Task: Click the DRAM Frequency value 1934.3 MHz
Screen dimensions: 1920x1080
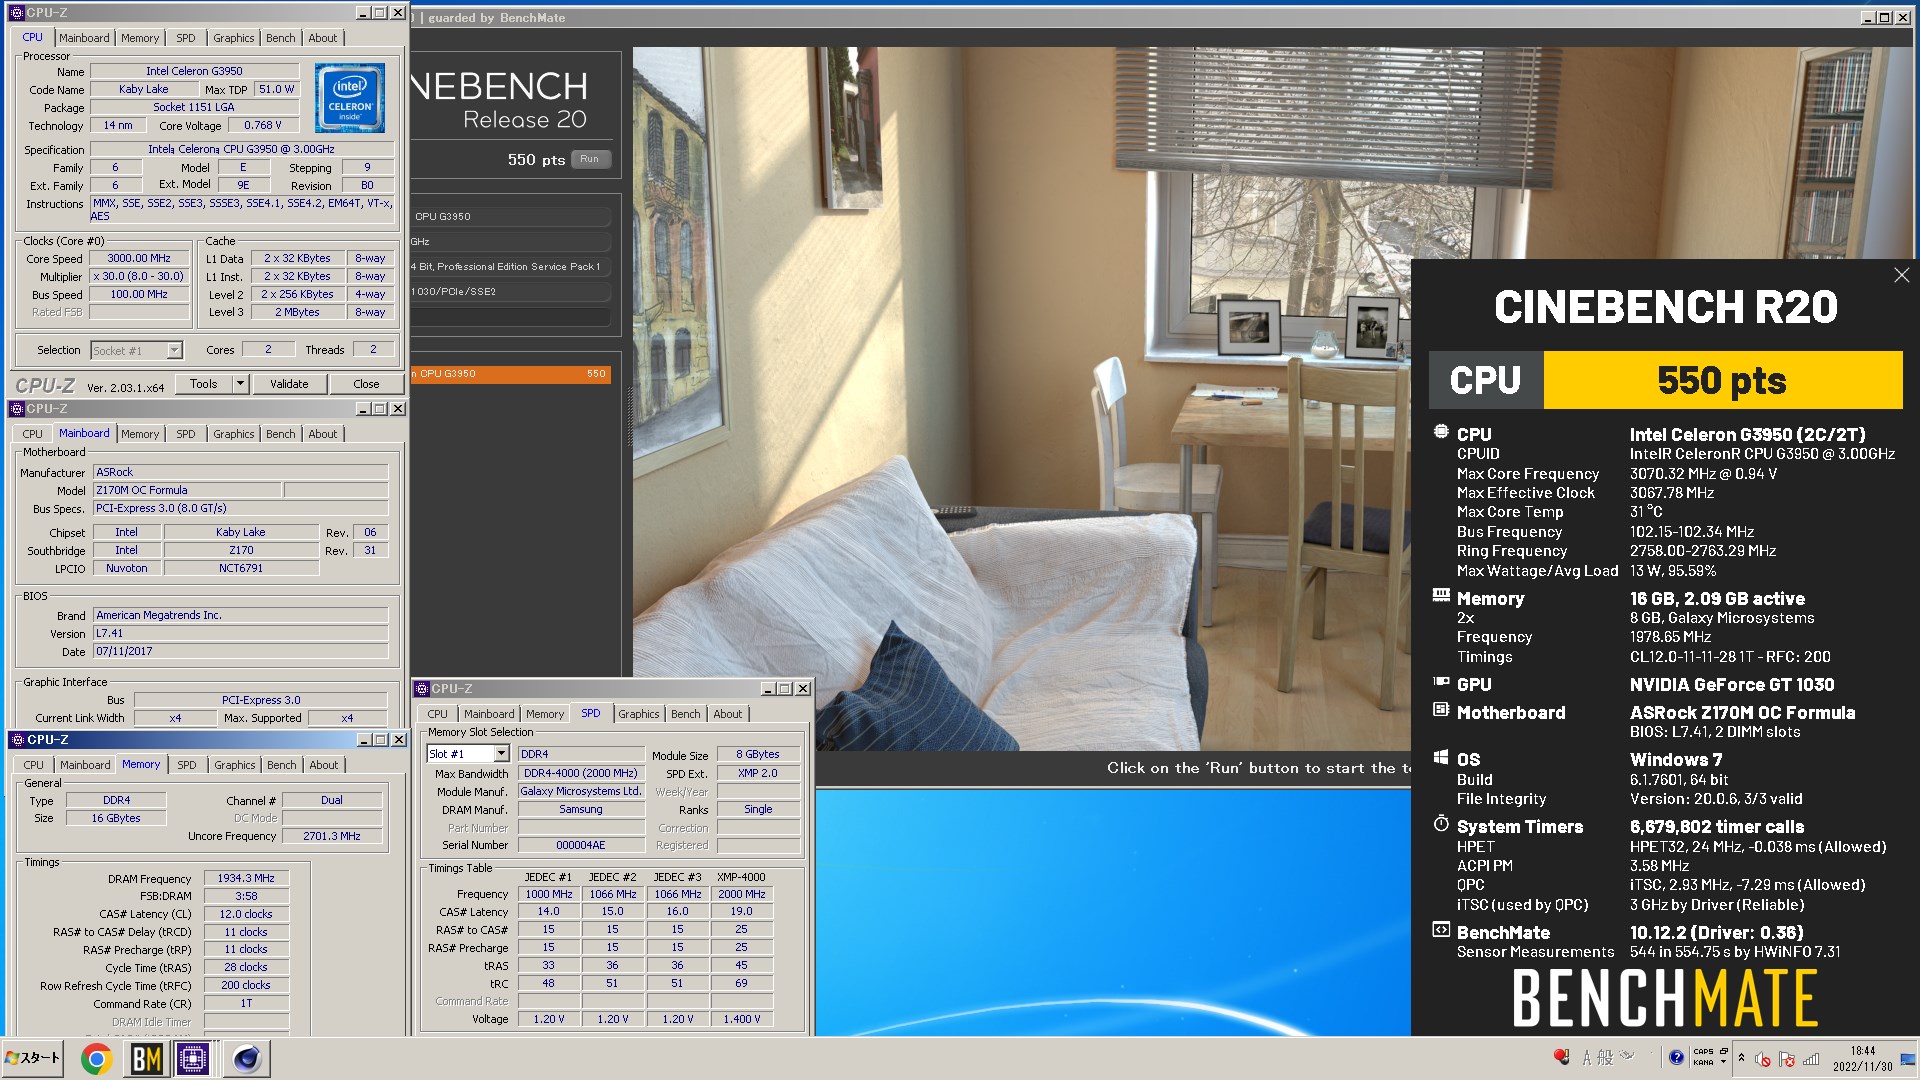Action: pyautogui.click(x=246, y=878)
